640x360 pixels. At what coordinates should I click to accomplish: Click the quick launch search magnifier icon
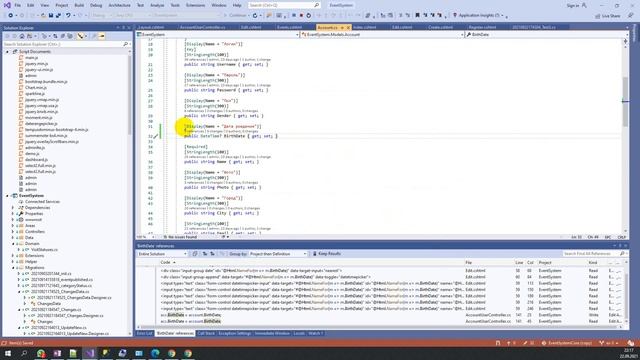tap(316, 5)
